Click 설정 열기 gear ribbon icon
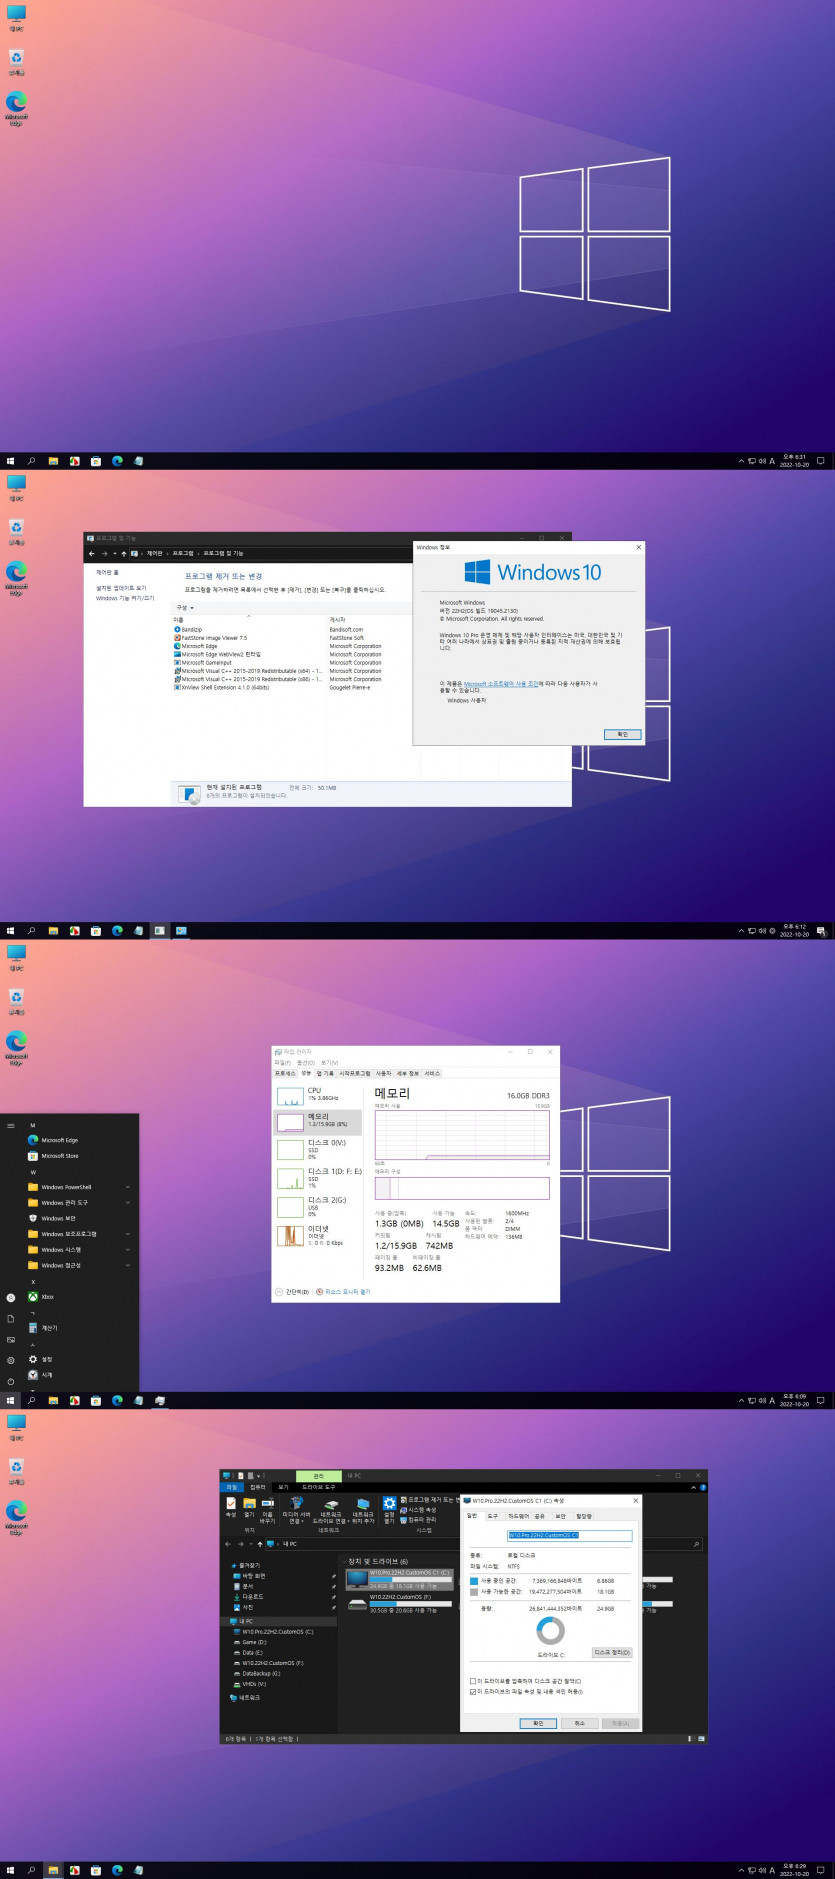Image resolution: width=835 pixels, height=1879 pixels. 389,1509
